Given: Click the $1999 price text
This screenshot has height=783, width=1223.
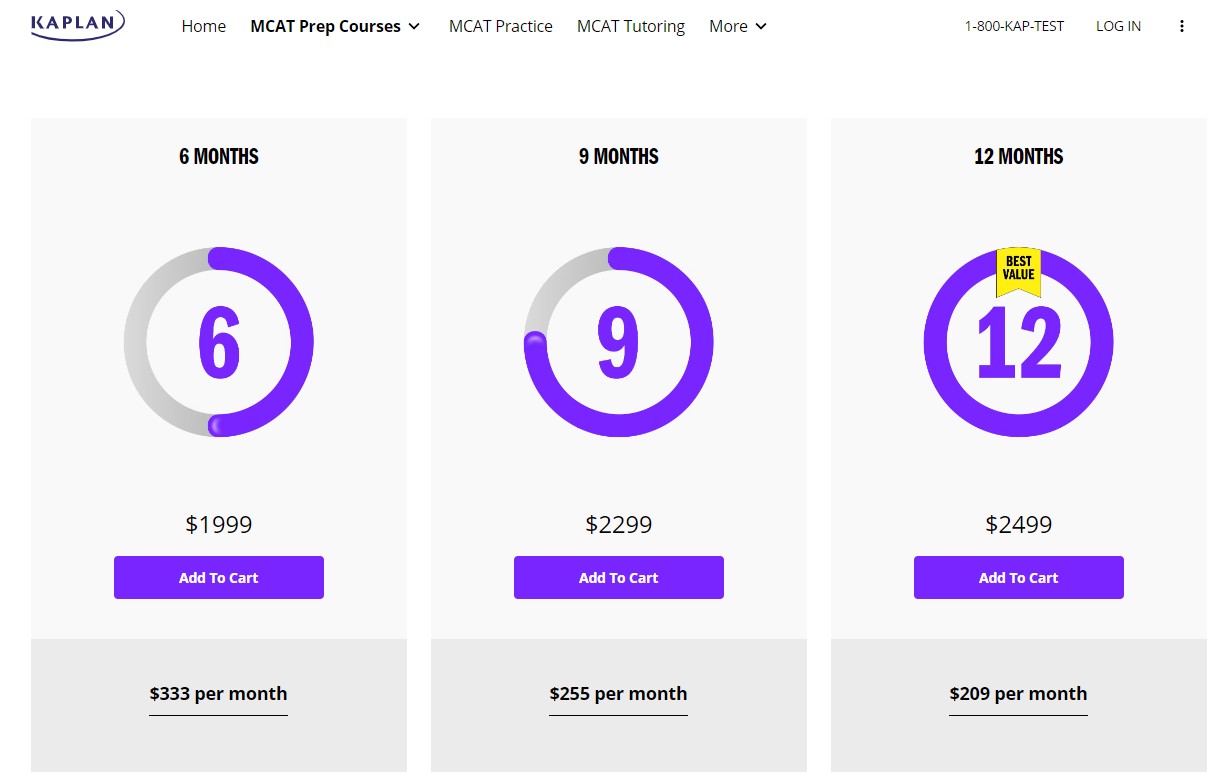Looking at the screenshot, I should tap(219, 524).
